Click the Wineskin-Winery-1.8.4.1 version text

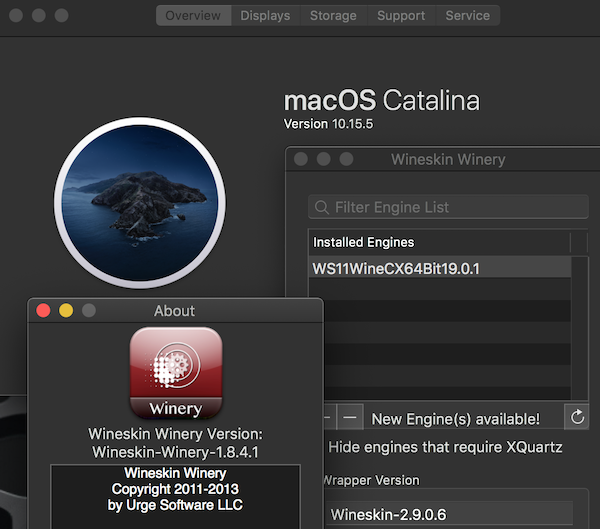[x=175, y=452]
